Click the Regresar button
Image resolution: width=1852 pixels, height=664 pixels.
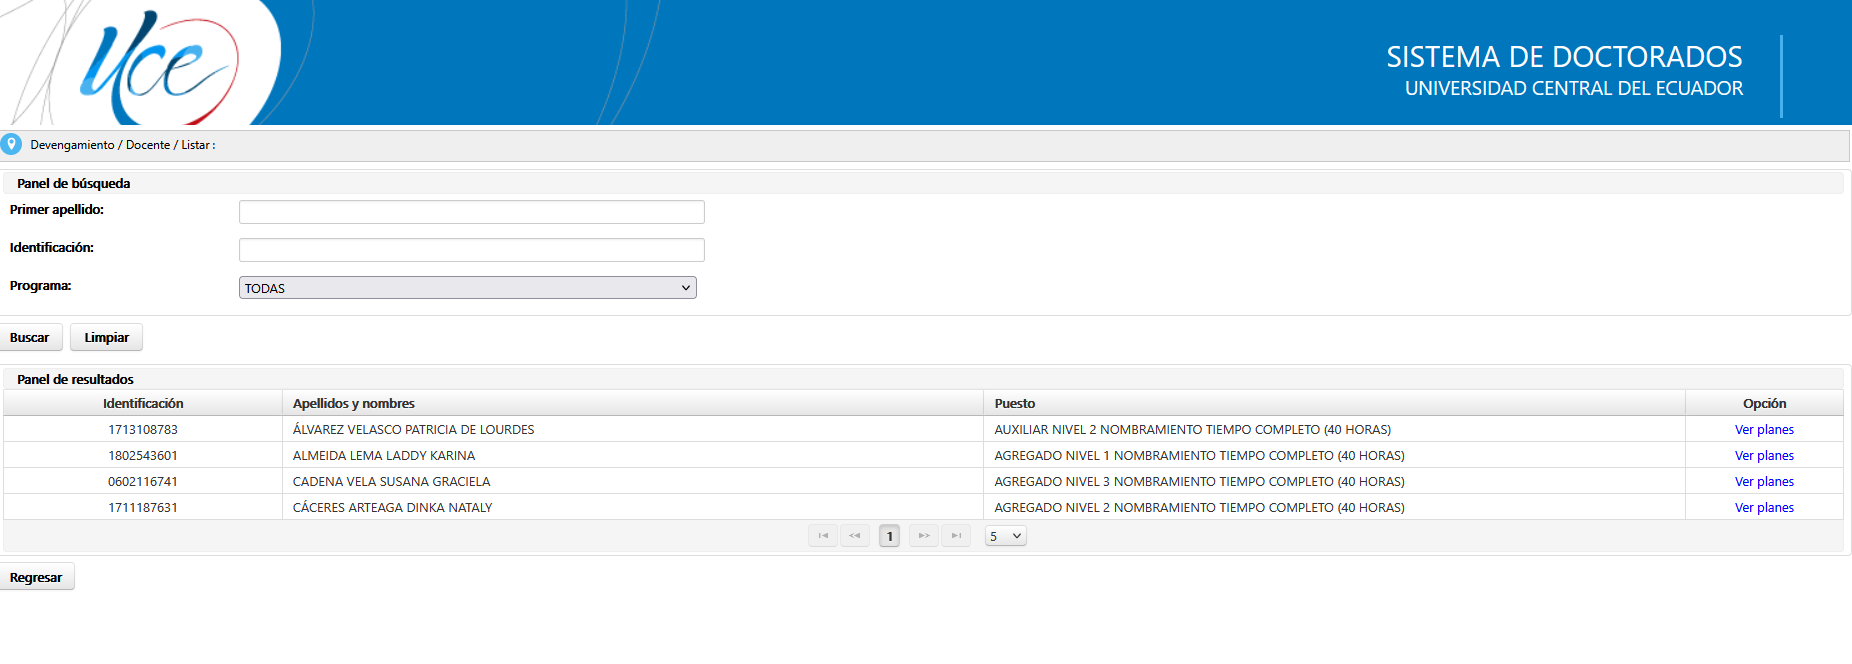click(36, 577)
